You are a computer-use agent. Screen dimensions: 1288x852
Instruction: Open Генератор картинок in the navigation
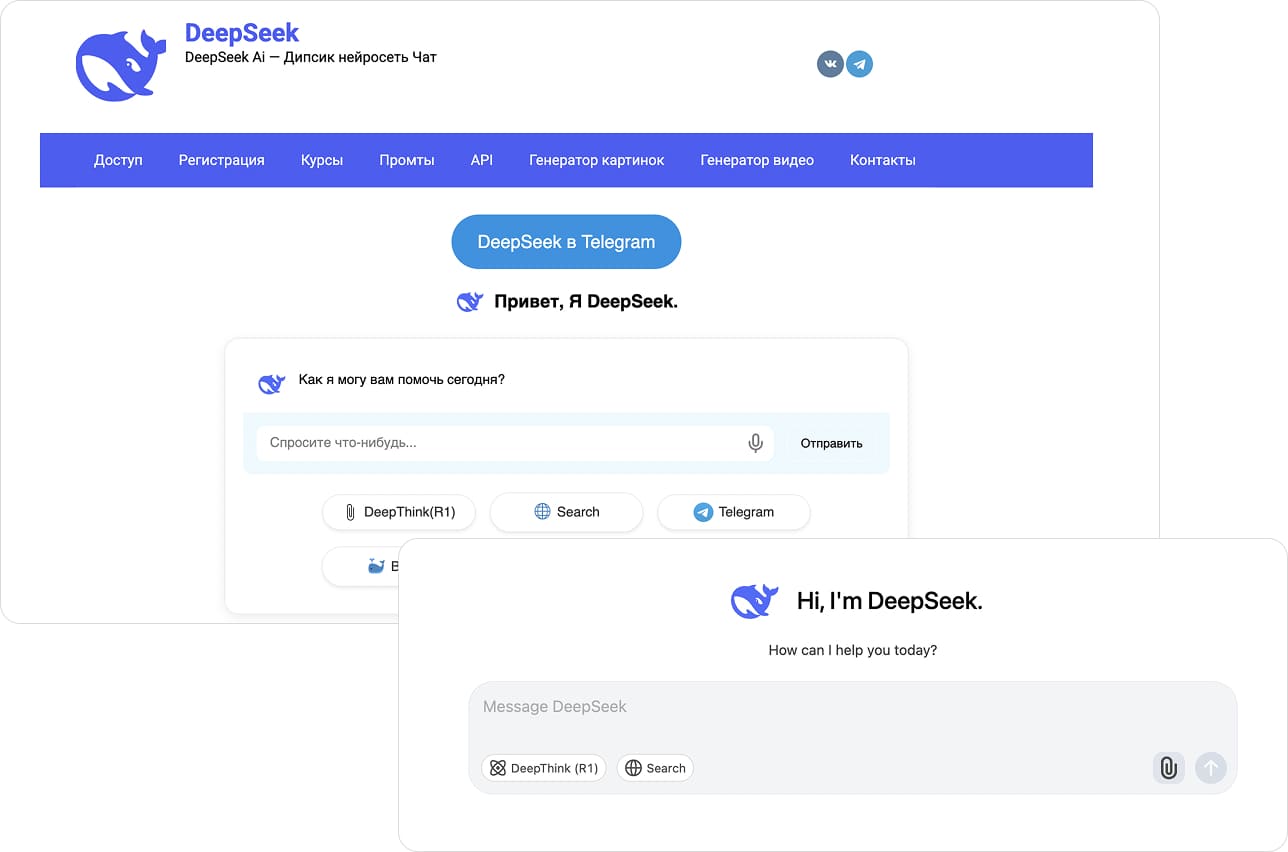[597, 160]
